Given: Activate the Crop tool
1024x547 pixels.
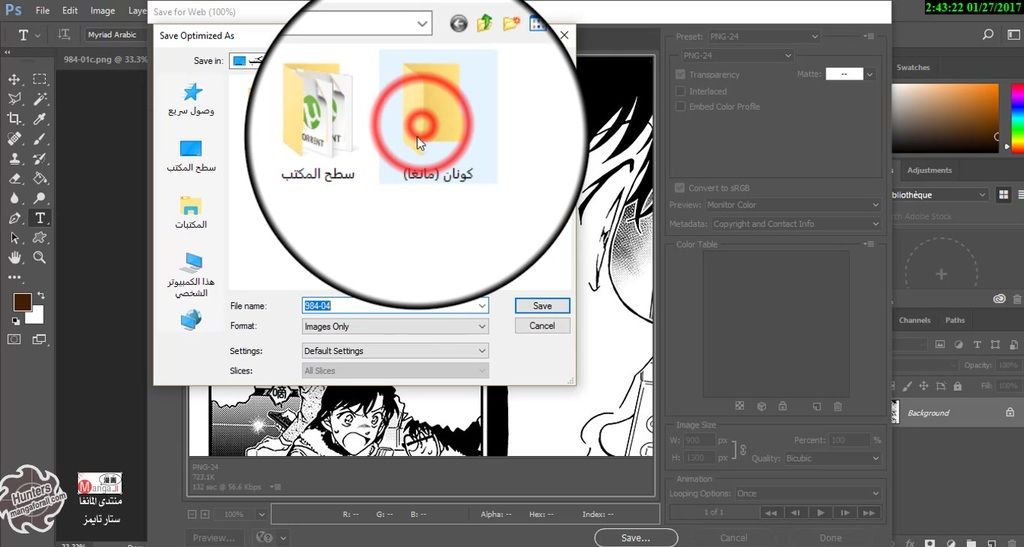Looking at the screenshot, I should (x=14, y=119).
